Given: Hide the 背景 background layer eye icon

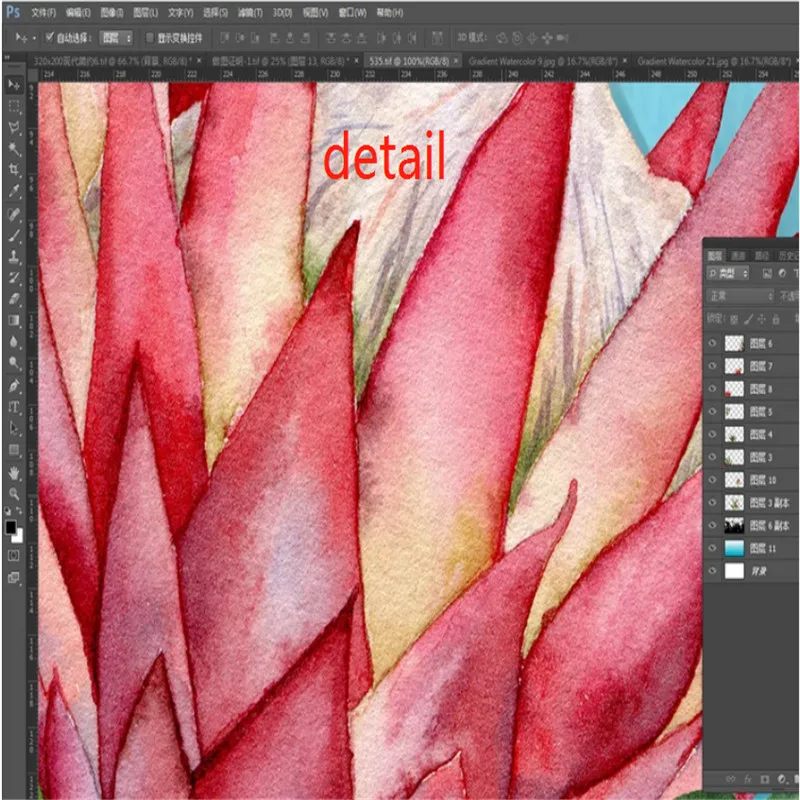Looking at the screenshot, I should 713,571.
